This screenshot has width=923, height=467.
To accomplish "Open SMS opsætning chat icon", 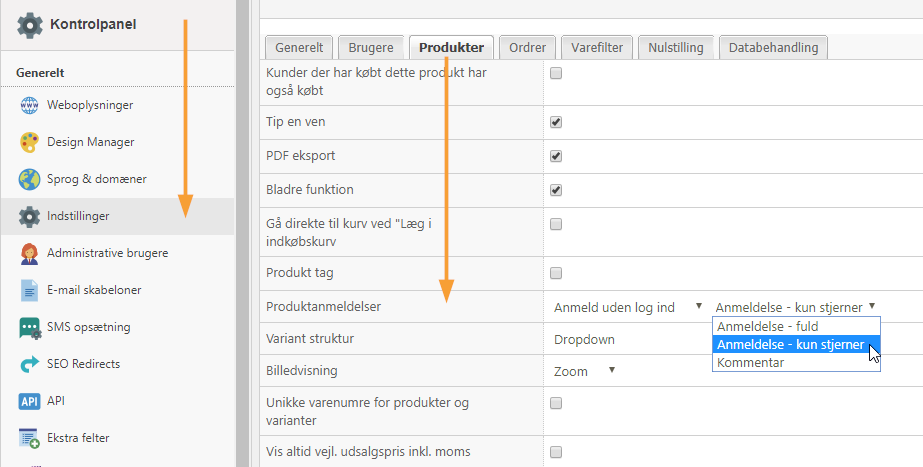I will click(x=29, y=328).
